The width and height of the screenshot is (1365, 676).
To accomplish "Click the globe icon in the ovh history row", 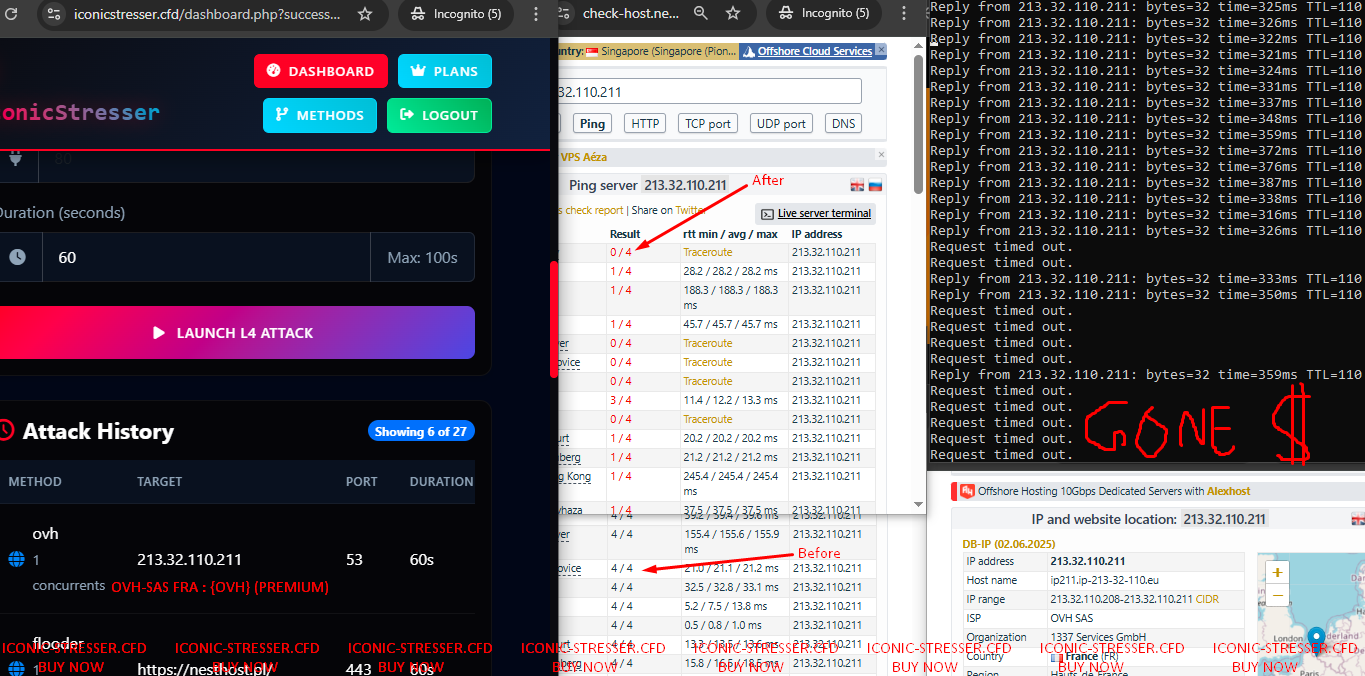I will (x=16, y=559).
